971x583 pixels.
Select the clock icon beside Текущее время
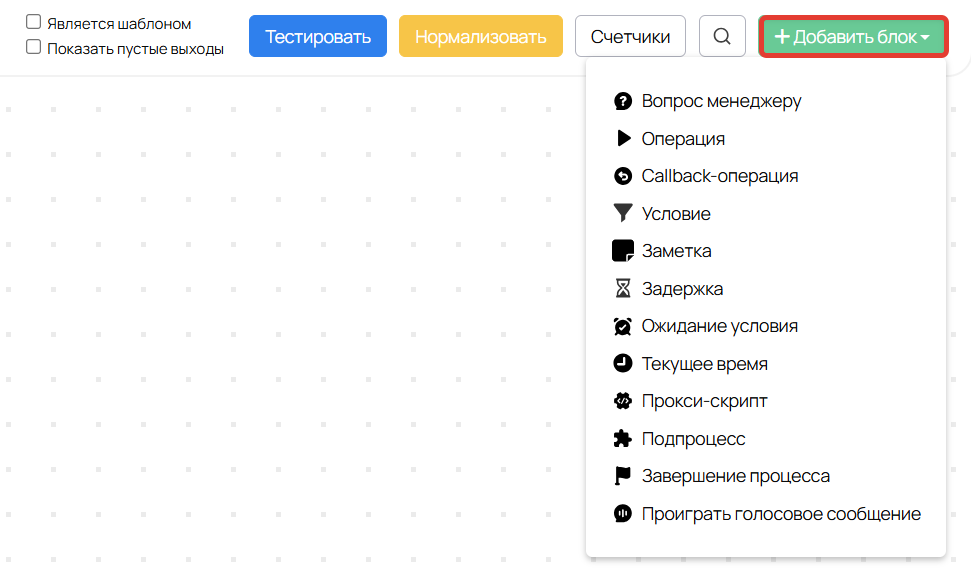pos(622,363)
